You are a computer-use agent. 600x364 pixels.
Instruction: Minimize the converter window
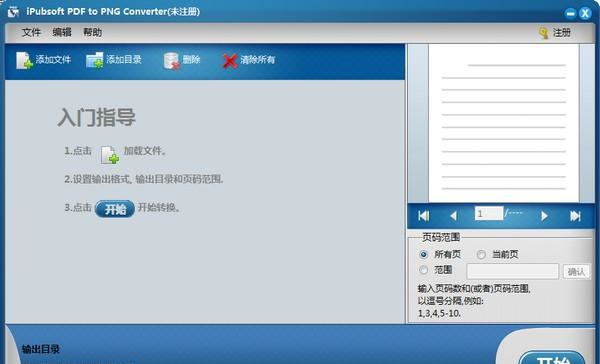(x=570, y=13)
